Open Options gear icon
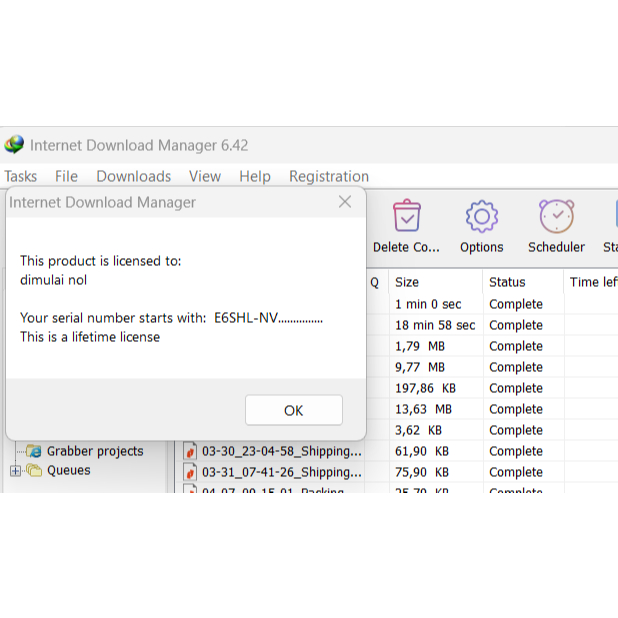 click(482, 216)
